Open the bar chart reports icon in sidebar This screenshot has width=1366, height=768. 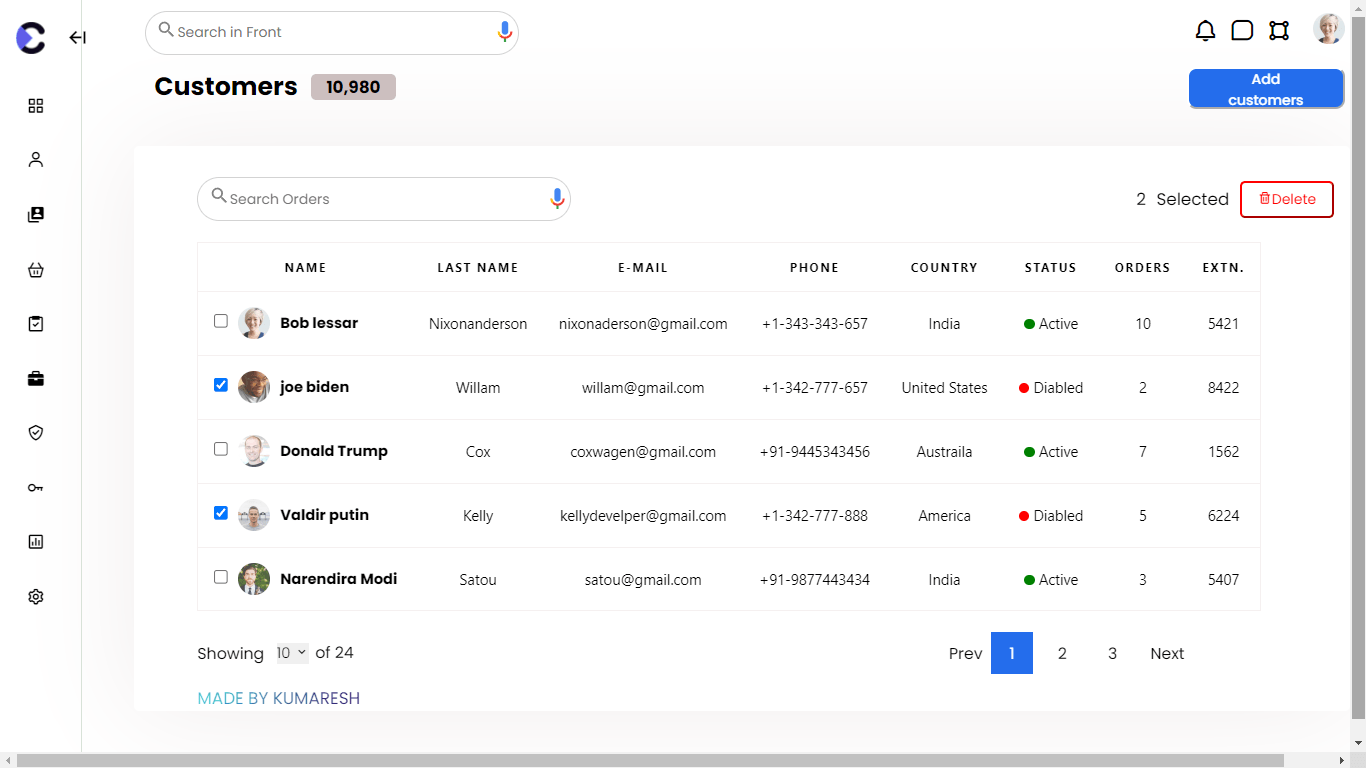pos(36,542)
